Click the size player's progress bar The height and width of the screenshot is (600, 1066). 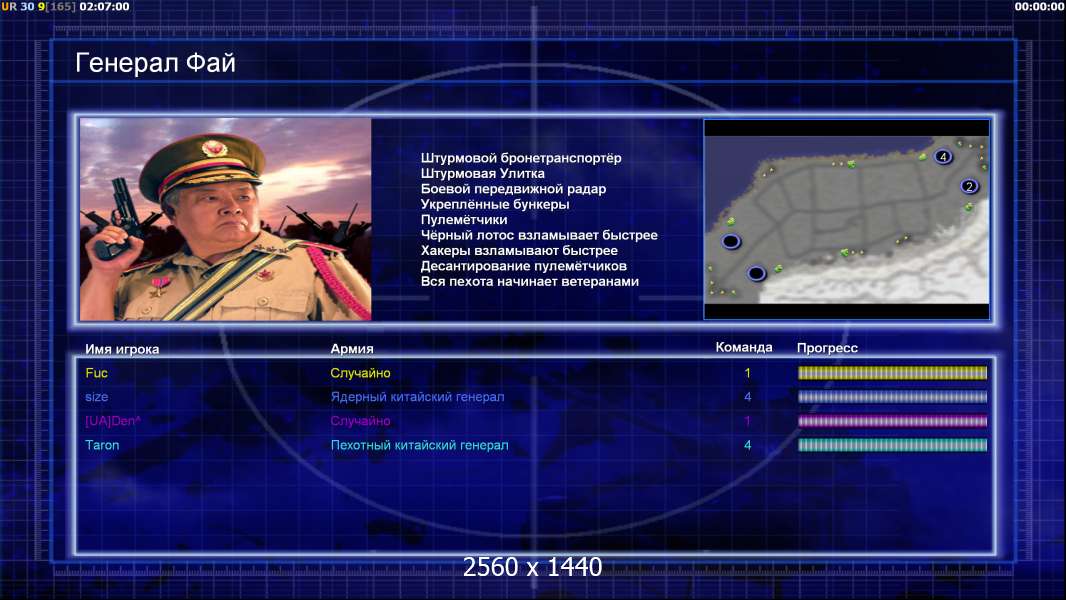[892, 397]
